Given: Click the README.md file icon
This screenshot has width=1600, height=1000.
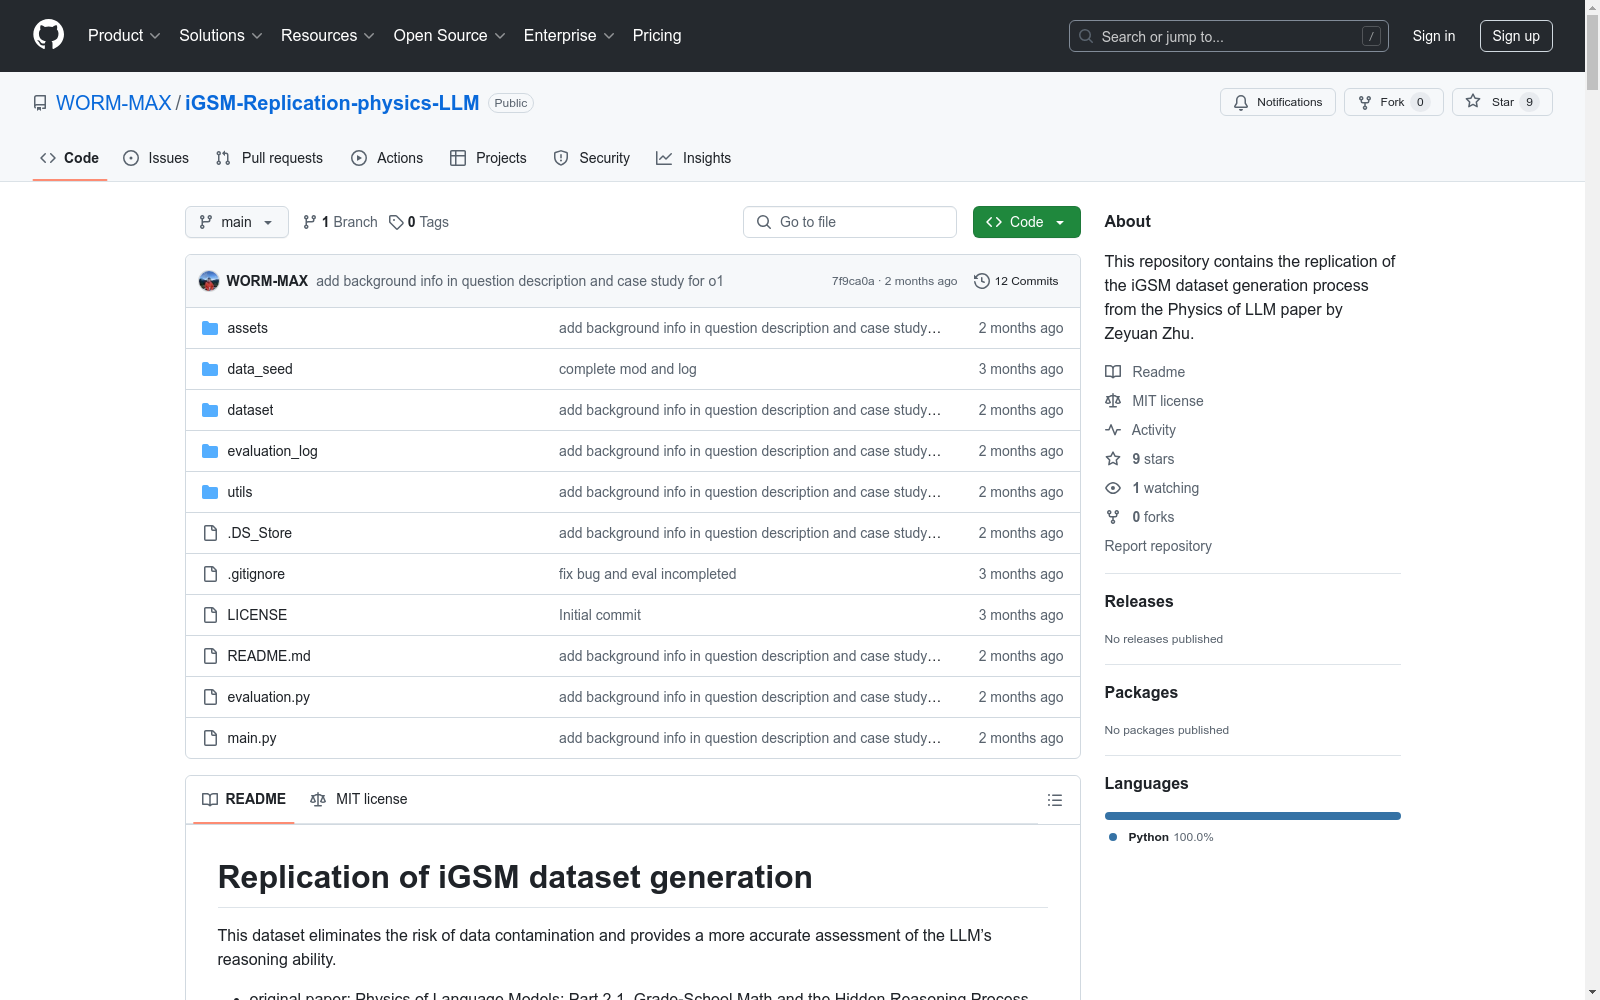Looking at the screenshot, I should [x=210, y=656].
